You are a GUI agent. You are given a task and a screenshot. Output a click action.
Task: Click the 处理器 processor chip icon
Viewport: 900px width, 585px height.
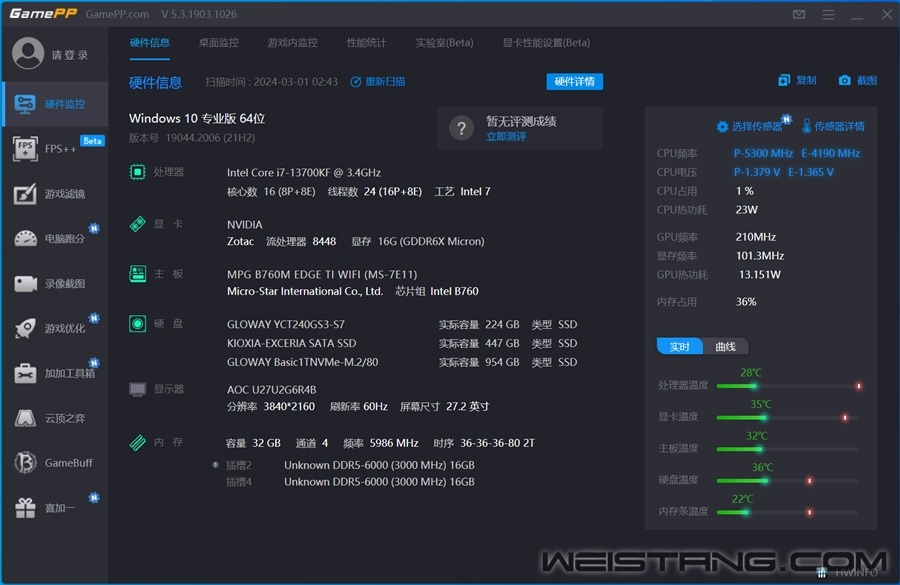coord(137,172)
